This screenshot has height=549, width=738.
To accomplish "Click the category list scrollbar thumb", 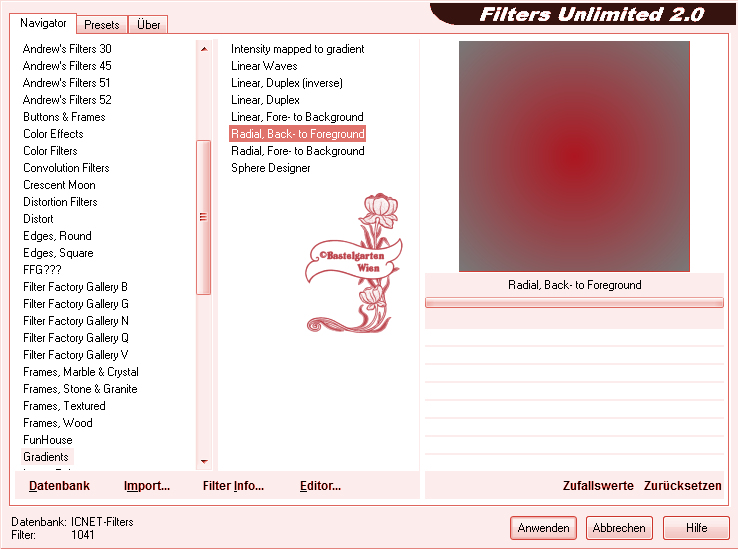I will coord(203,217).
